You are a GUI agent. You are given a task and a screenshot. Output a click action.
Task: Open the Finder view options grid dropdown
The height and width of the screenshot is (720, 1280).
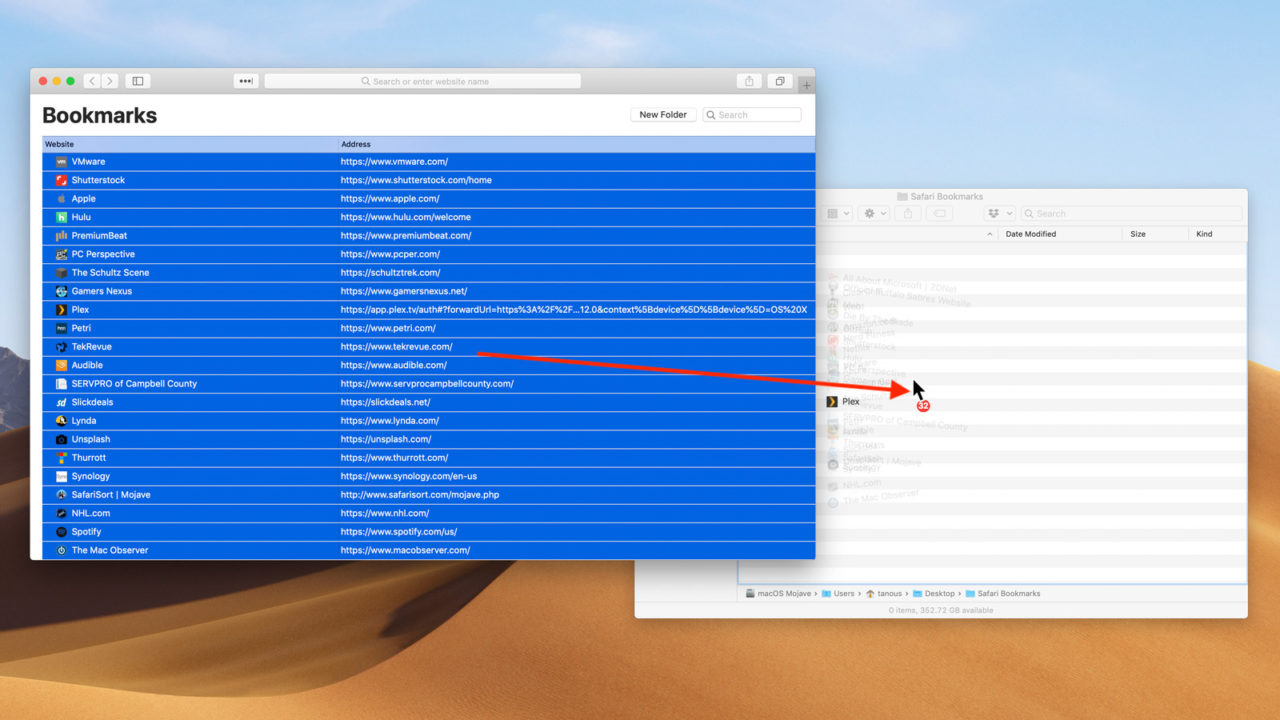pyautogui.click(x=839, y=213)
